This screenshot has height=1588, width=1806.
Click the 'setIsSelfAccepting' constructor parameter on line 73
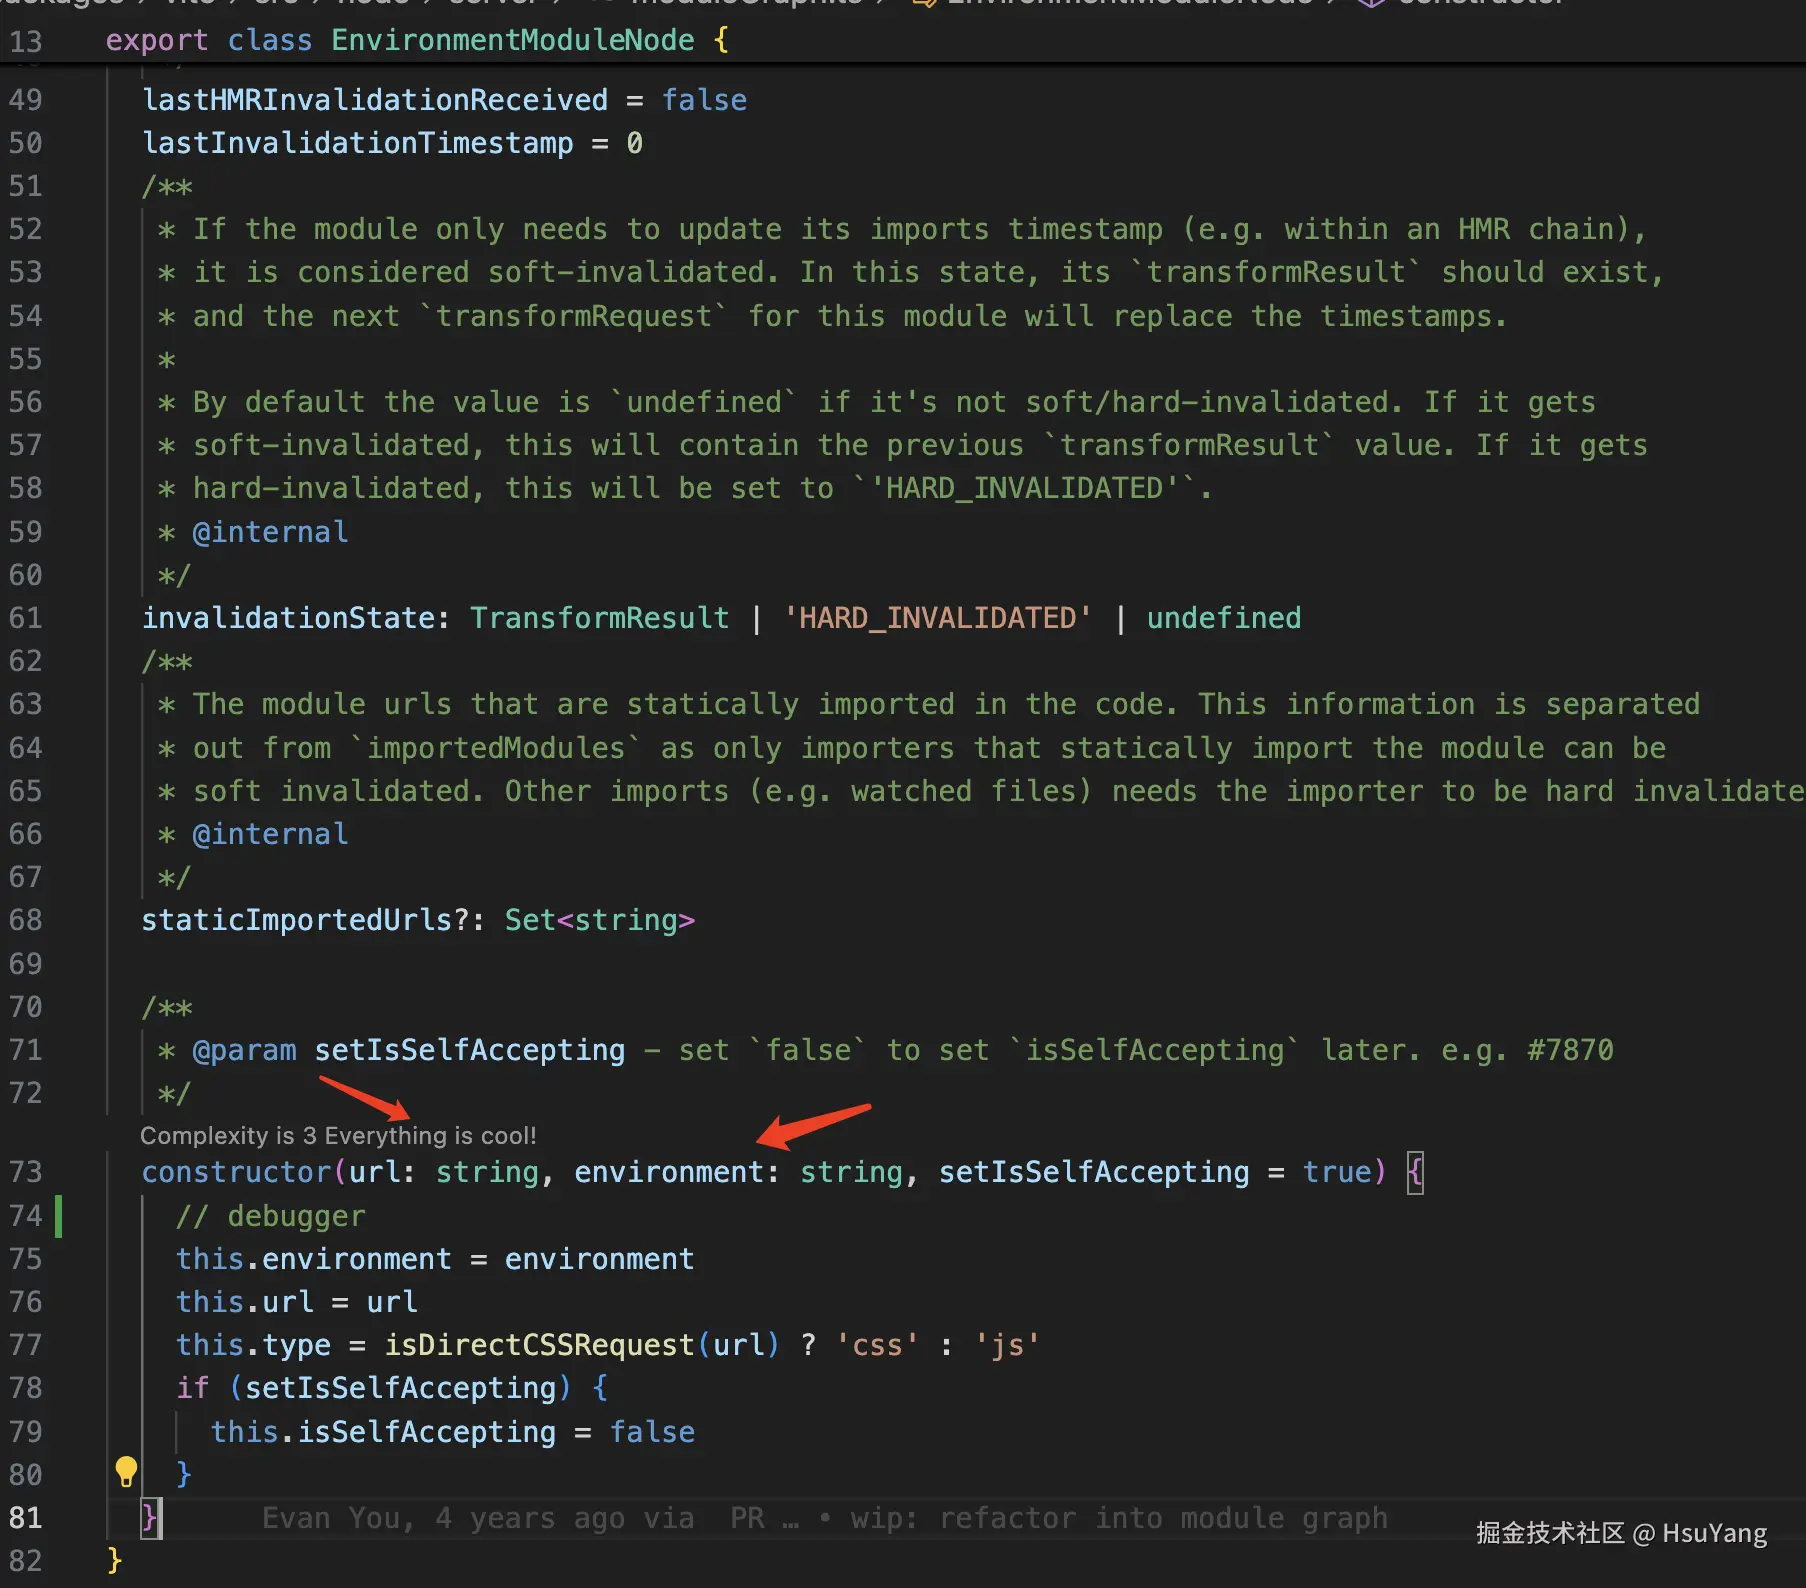[1094, 1172]
